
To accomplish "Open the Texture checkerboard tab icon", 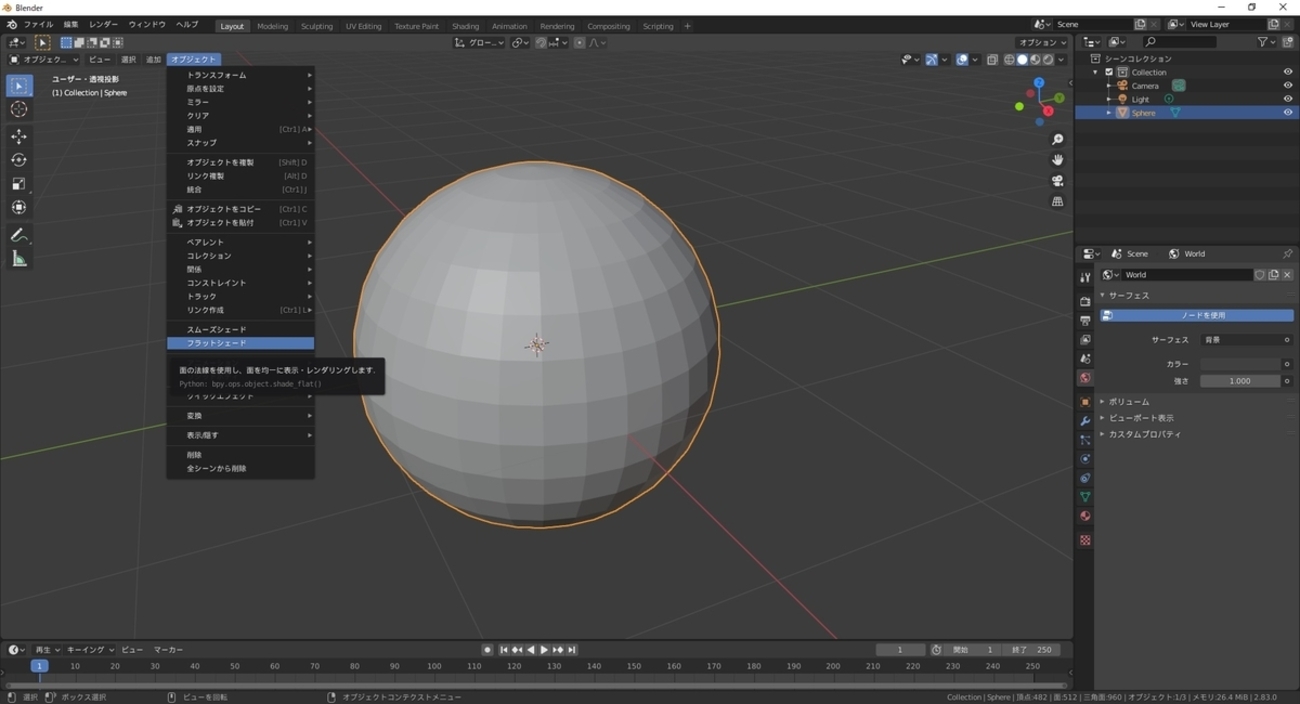I will click(1085, 540).
